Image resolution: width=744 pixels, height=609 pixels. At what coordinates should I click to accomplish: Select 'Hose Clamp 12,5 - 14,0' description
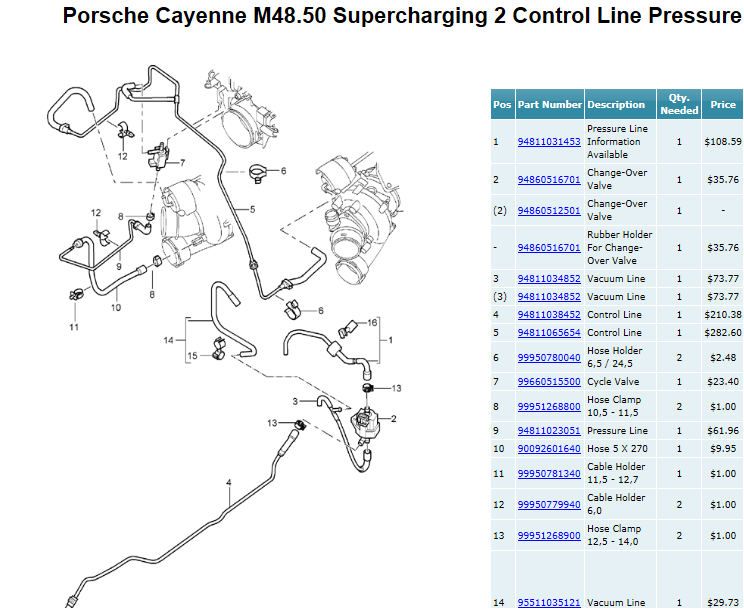(614, 535)
